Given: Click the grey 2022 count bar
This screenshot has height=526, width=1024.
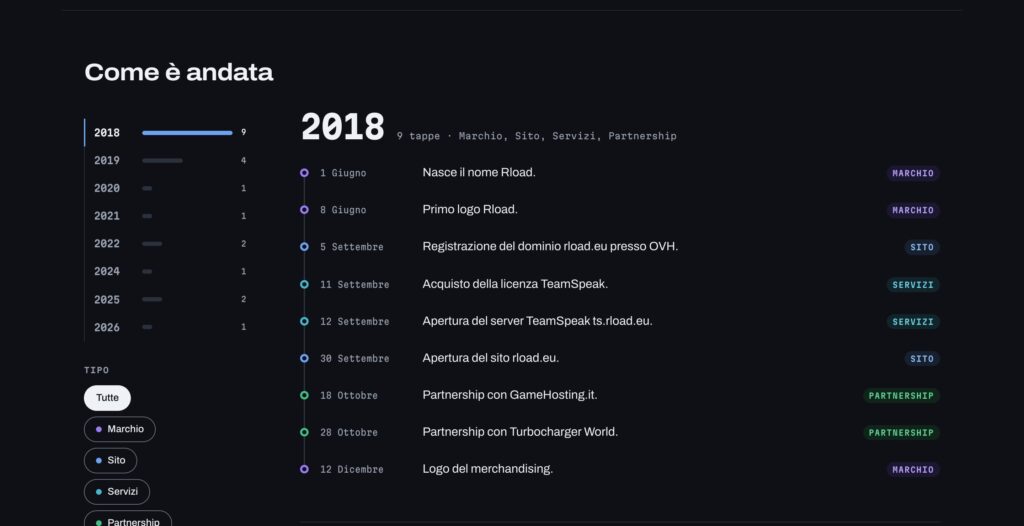Looking at the screenshot, I should tap(152, 244).
